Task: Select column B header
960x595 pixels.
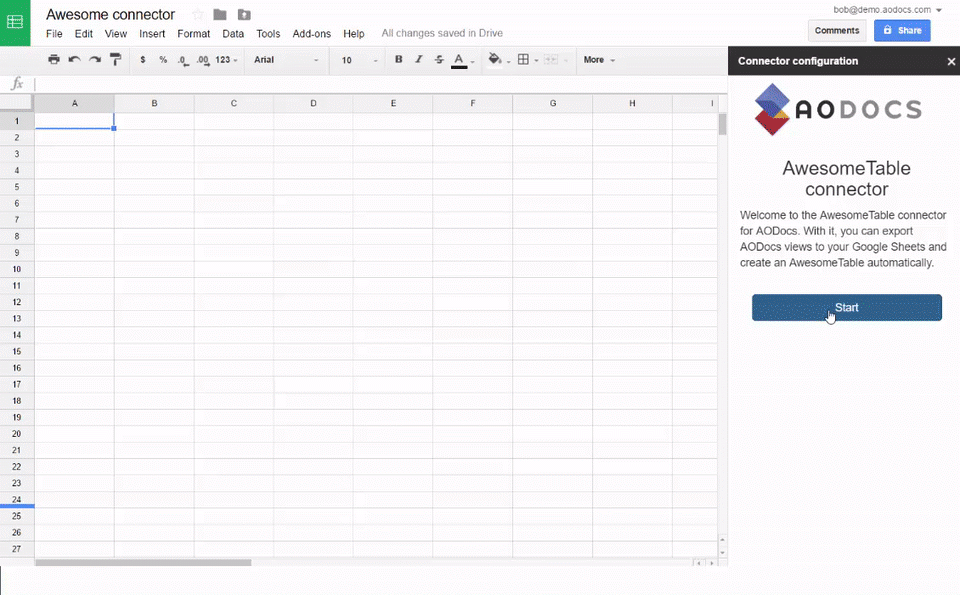Action: [x=154, y=103]
